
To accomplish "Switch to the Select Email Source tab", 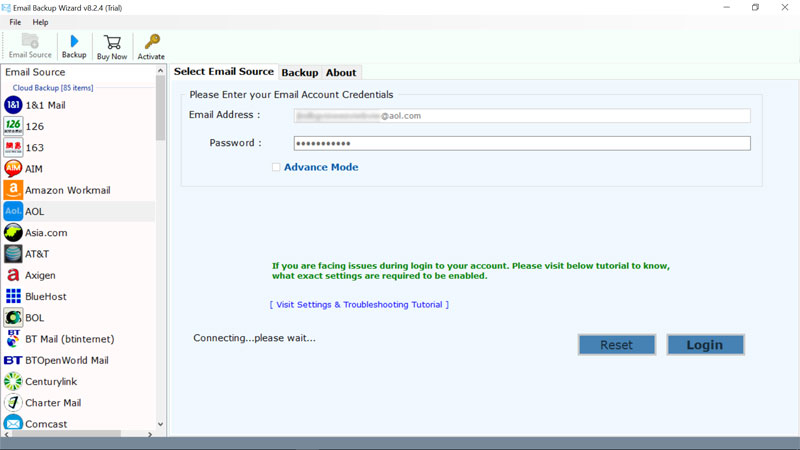I will pos(223,71).
